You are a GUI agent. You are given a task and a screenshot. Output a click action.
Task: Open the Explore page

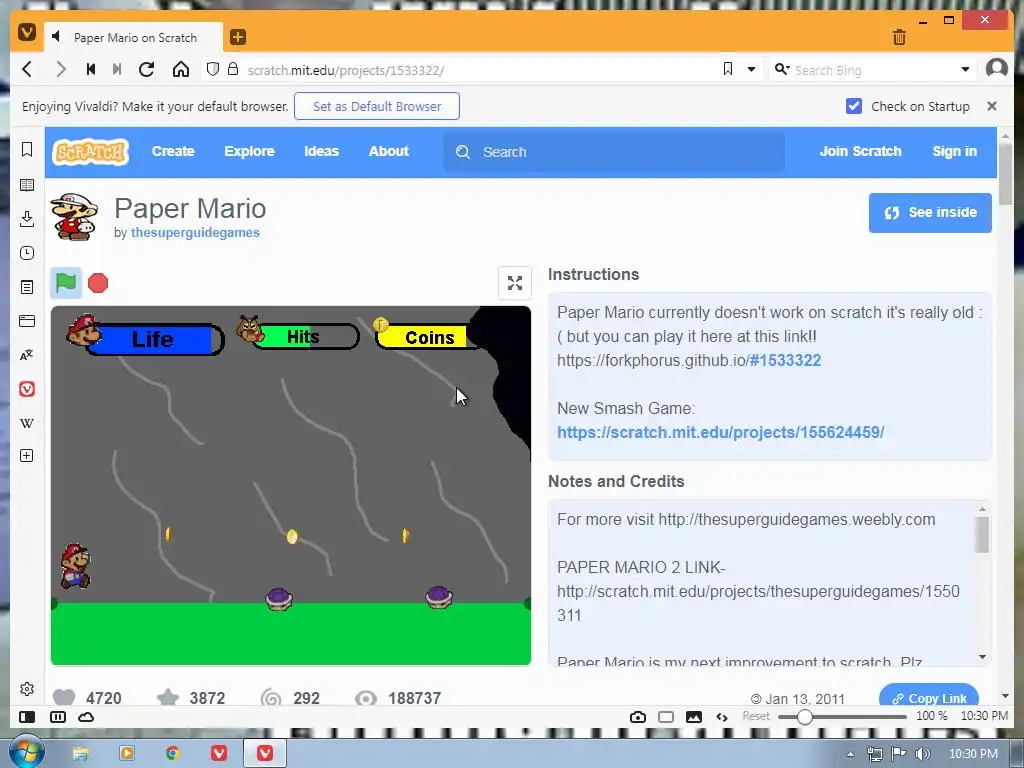click(249, 151)
